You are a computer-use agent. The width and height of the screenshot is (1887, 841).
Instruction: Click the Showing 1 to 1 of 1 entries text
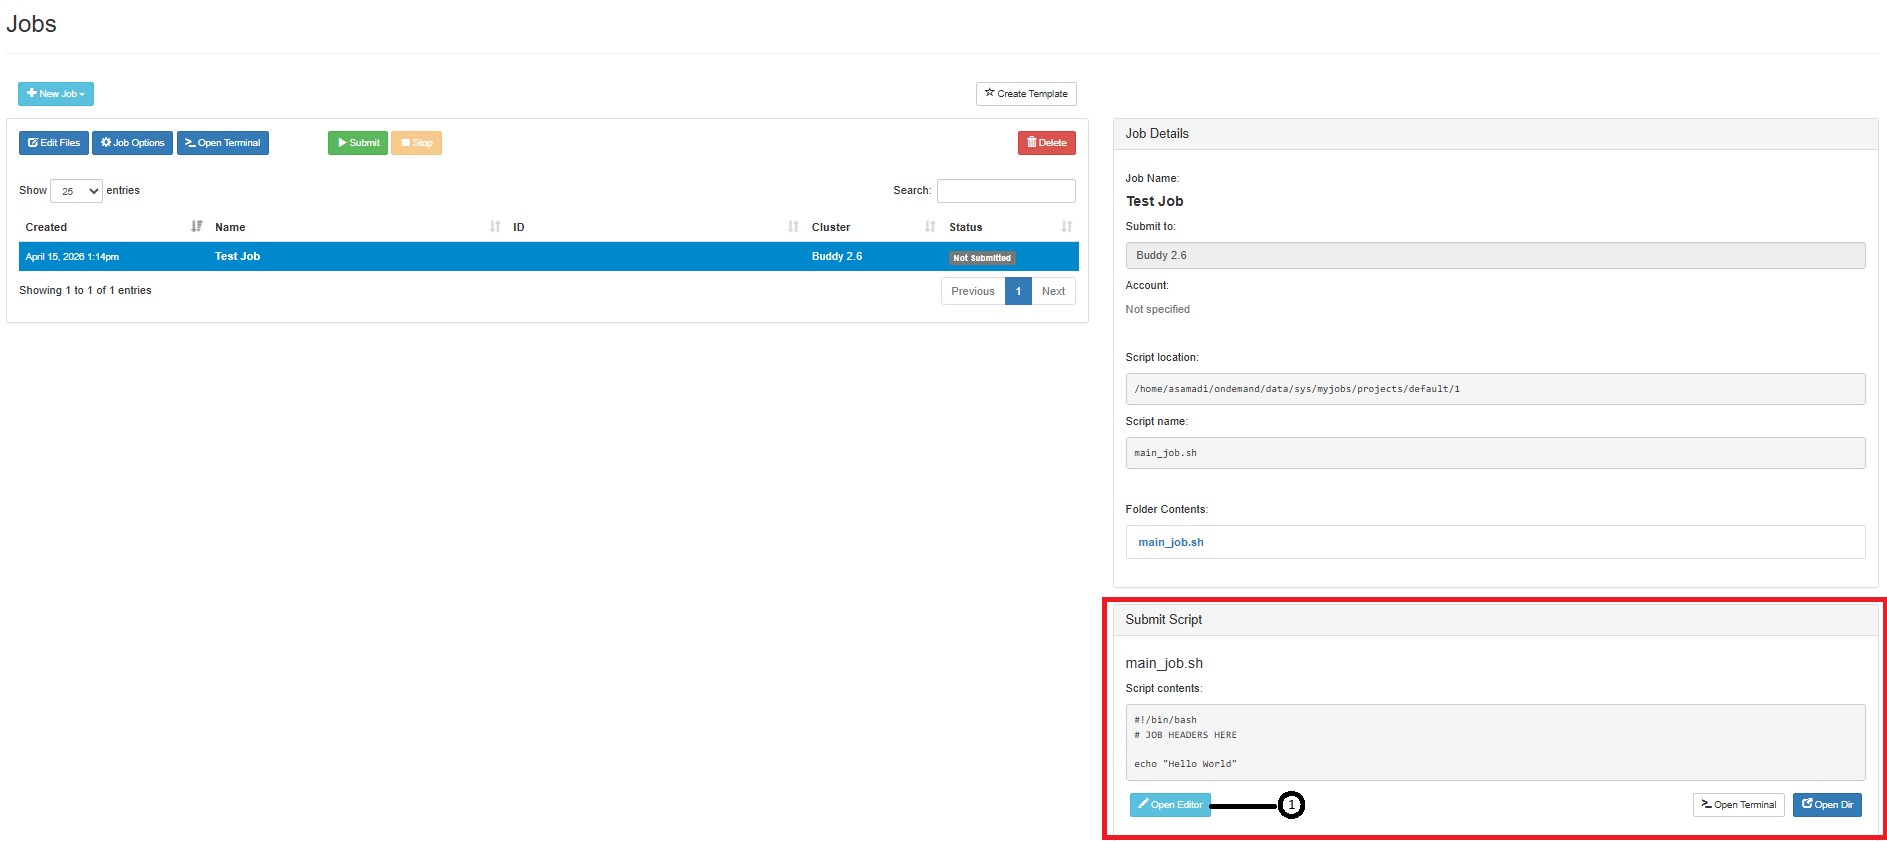click(x=85, y=291)
